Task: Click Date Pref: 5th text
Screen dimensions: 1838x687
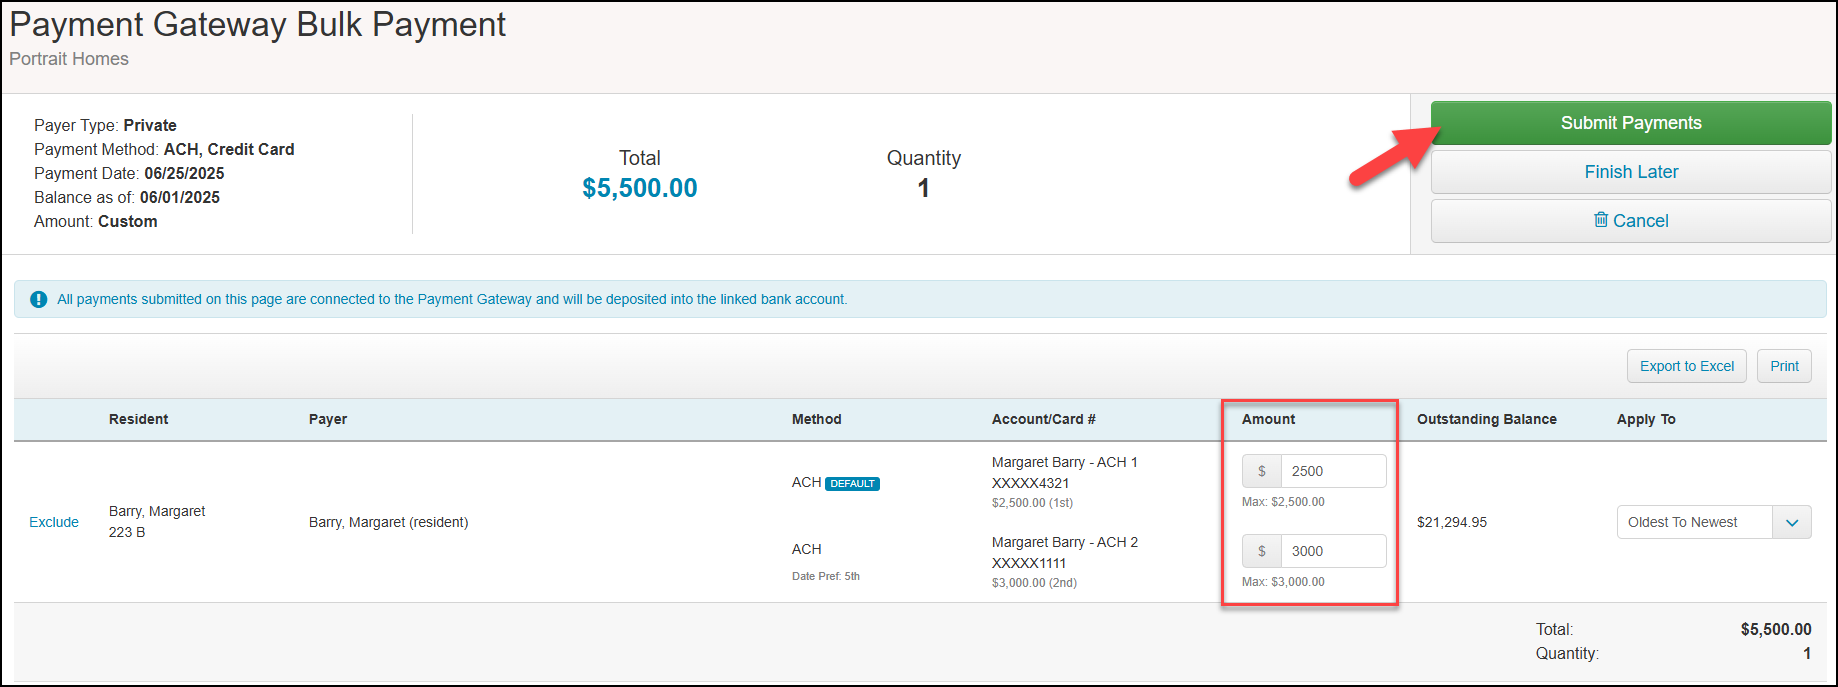Action: tap(826, 576)
